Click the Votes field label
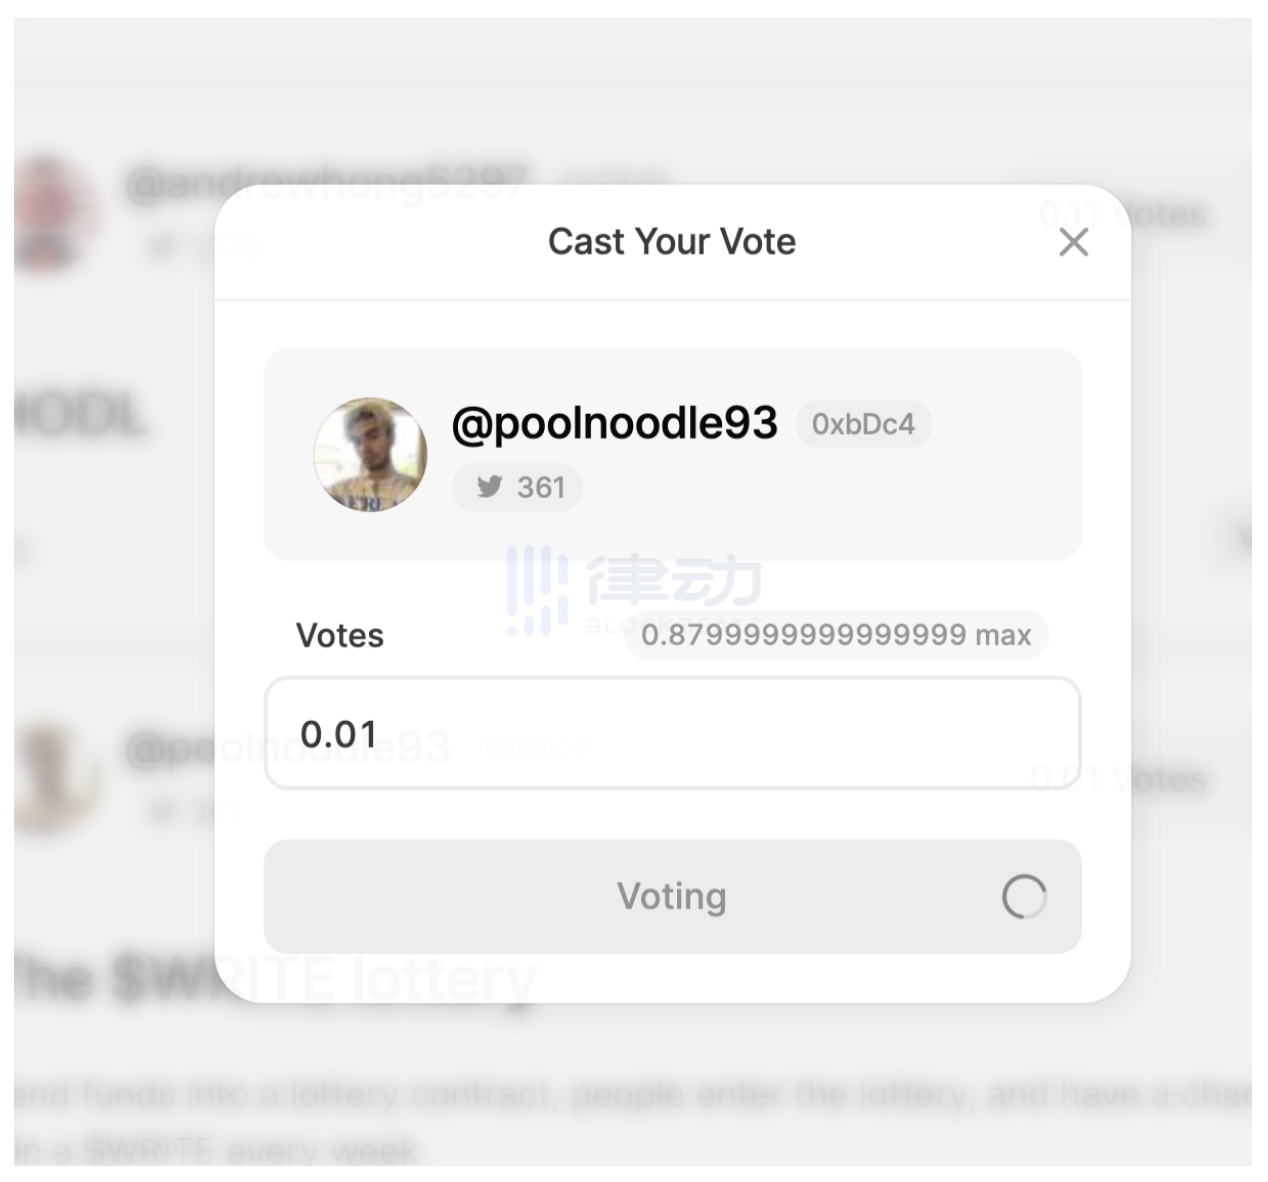This screenshot has width=1268, height=1182. pyautogui.click(x=340, y=635)
